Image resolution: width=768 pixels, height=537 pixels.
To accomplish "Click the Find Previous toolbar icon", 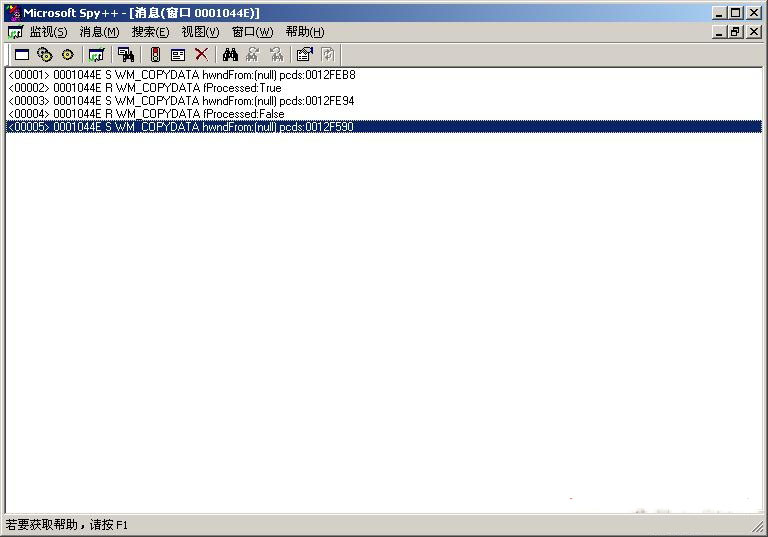I will (x=277, y=54).
